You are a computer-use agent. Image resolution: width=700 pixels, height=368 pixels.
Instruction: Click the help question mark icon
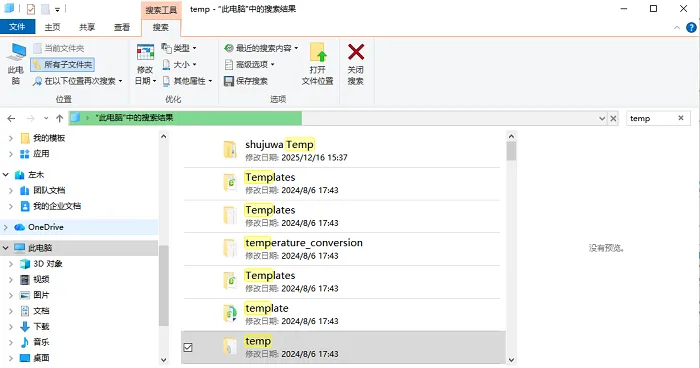coord(691,27)
